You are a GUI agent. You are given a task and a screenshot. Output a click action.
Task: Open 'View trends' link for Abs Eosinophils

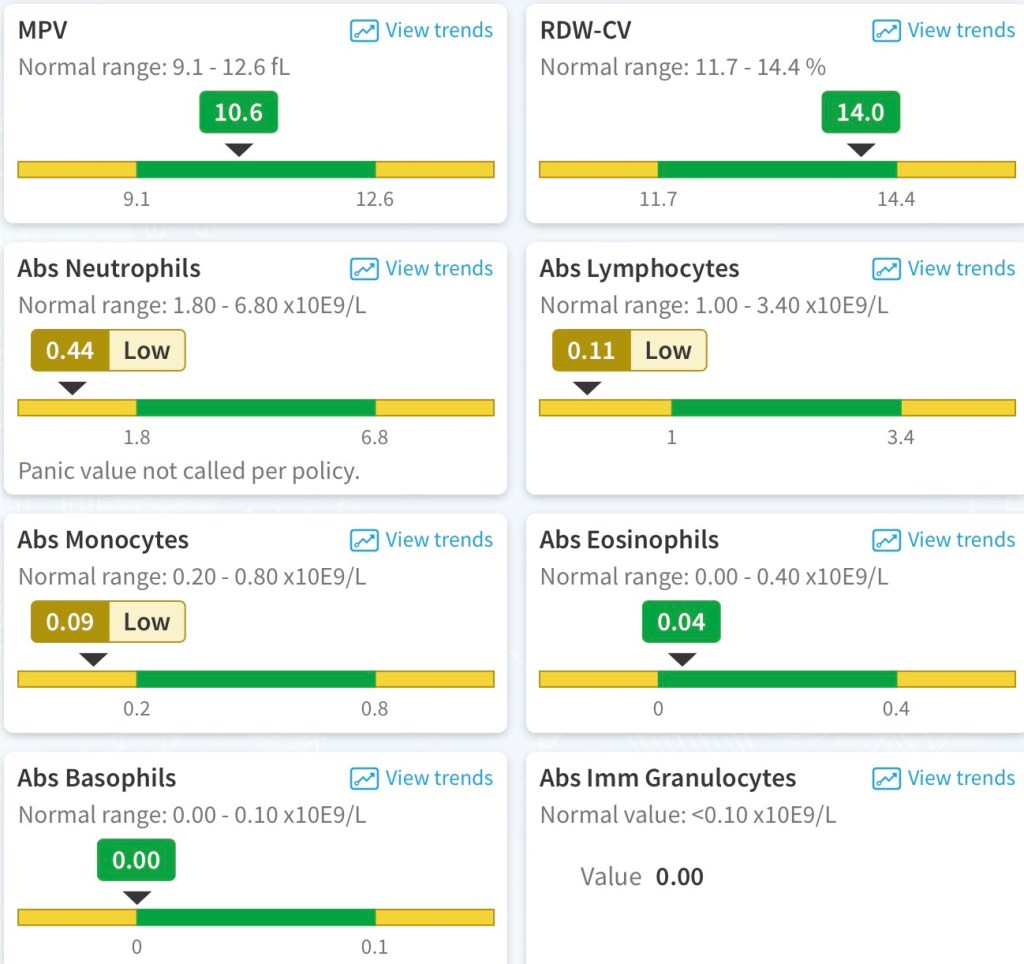(961, 540)
